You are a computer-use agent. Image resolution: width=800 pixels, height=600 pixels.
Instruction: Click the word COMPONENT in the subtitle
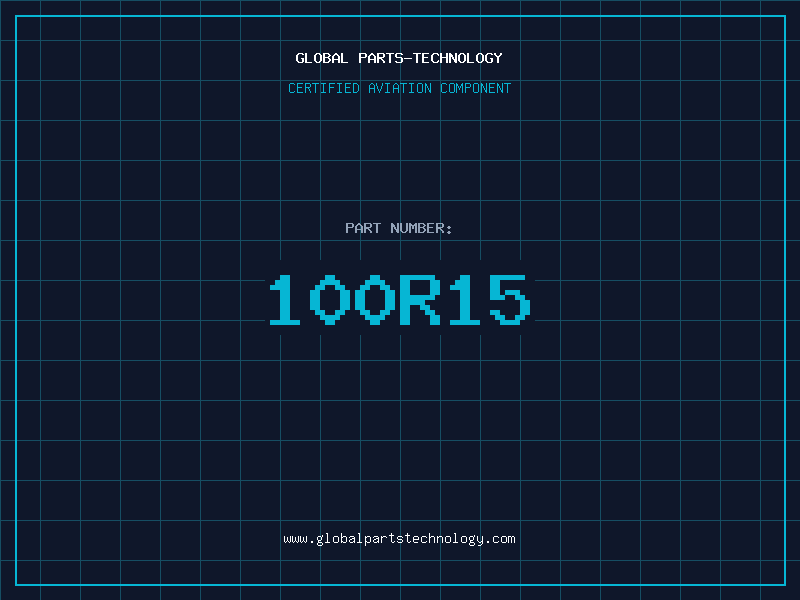click(x=475, y=88)
